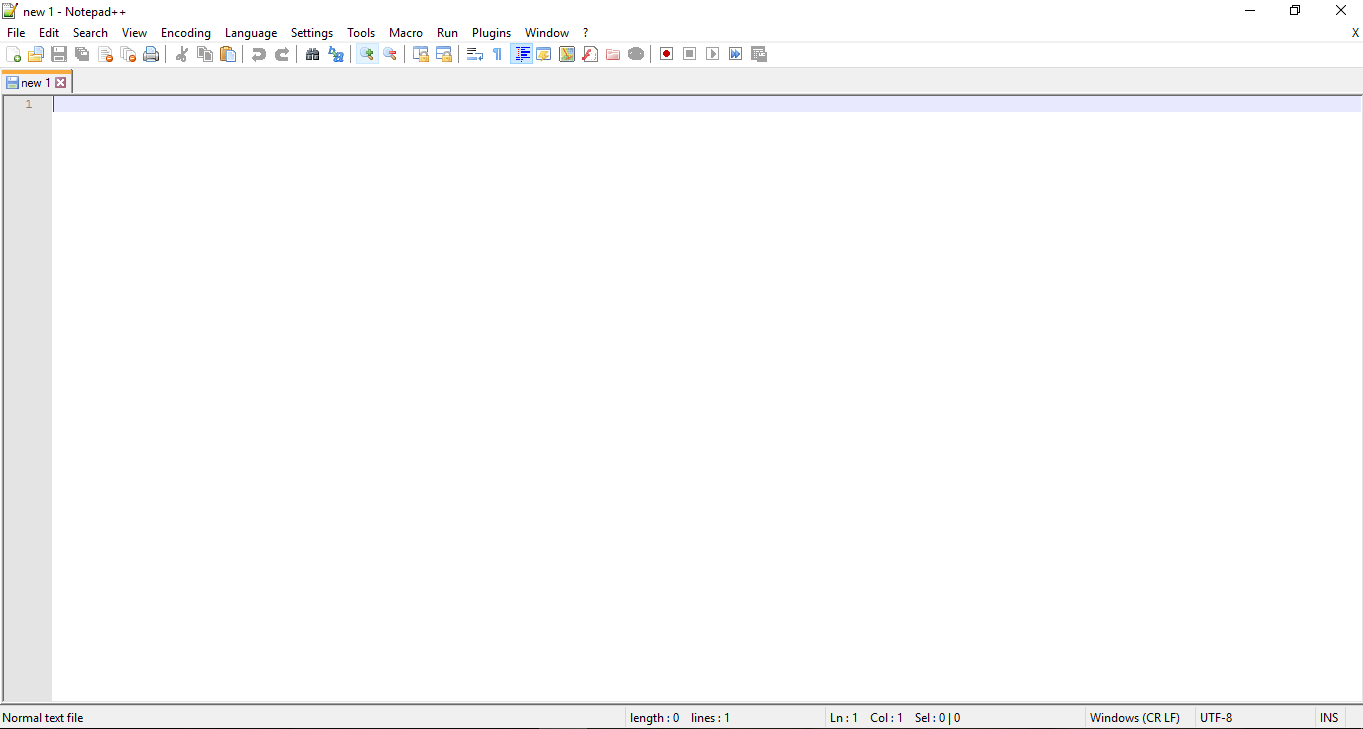Toggle INS overtype indicator in status bar
1363x729 pixels.
point(1329,717)
